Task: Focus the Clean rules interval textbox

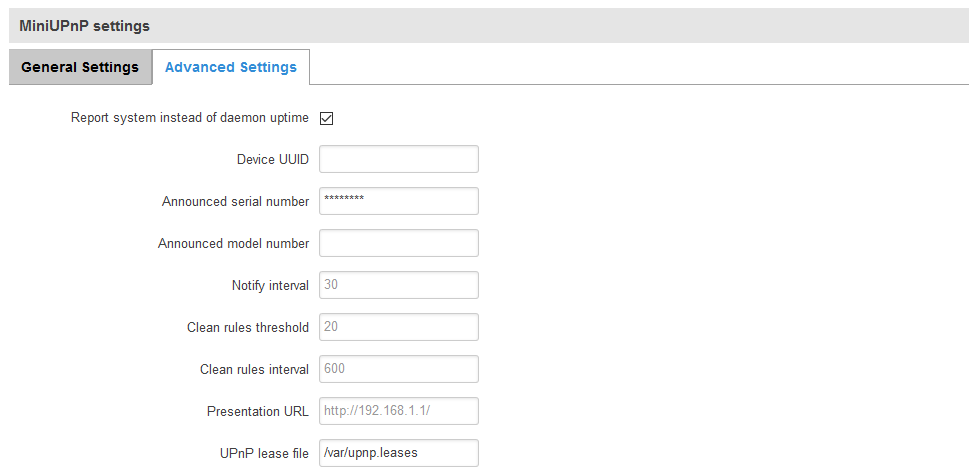Action: coord(398,369)
